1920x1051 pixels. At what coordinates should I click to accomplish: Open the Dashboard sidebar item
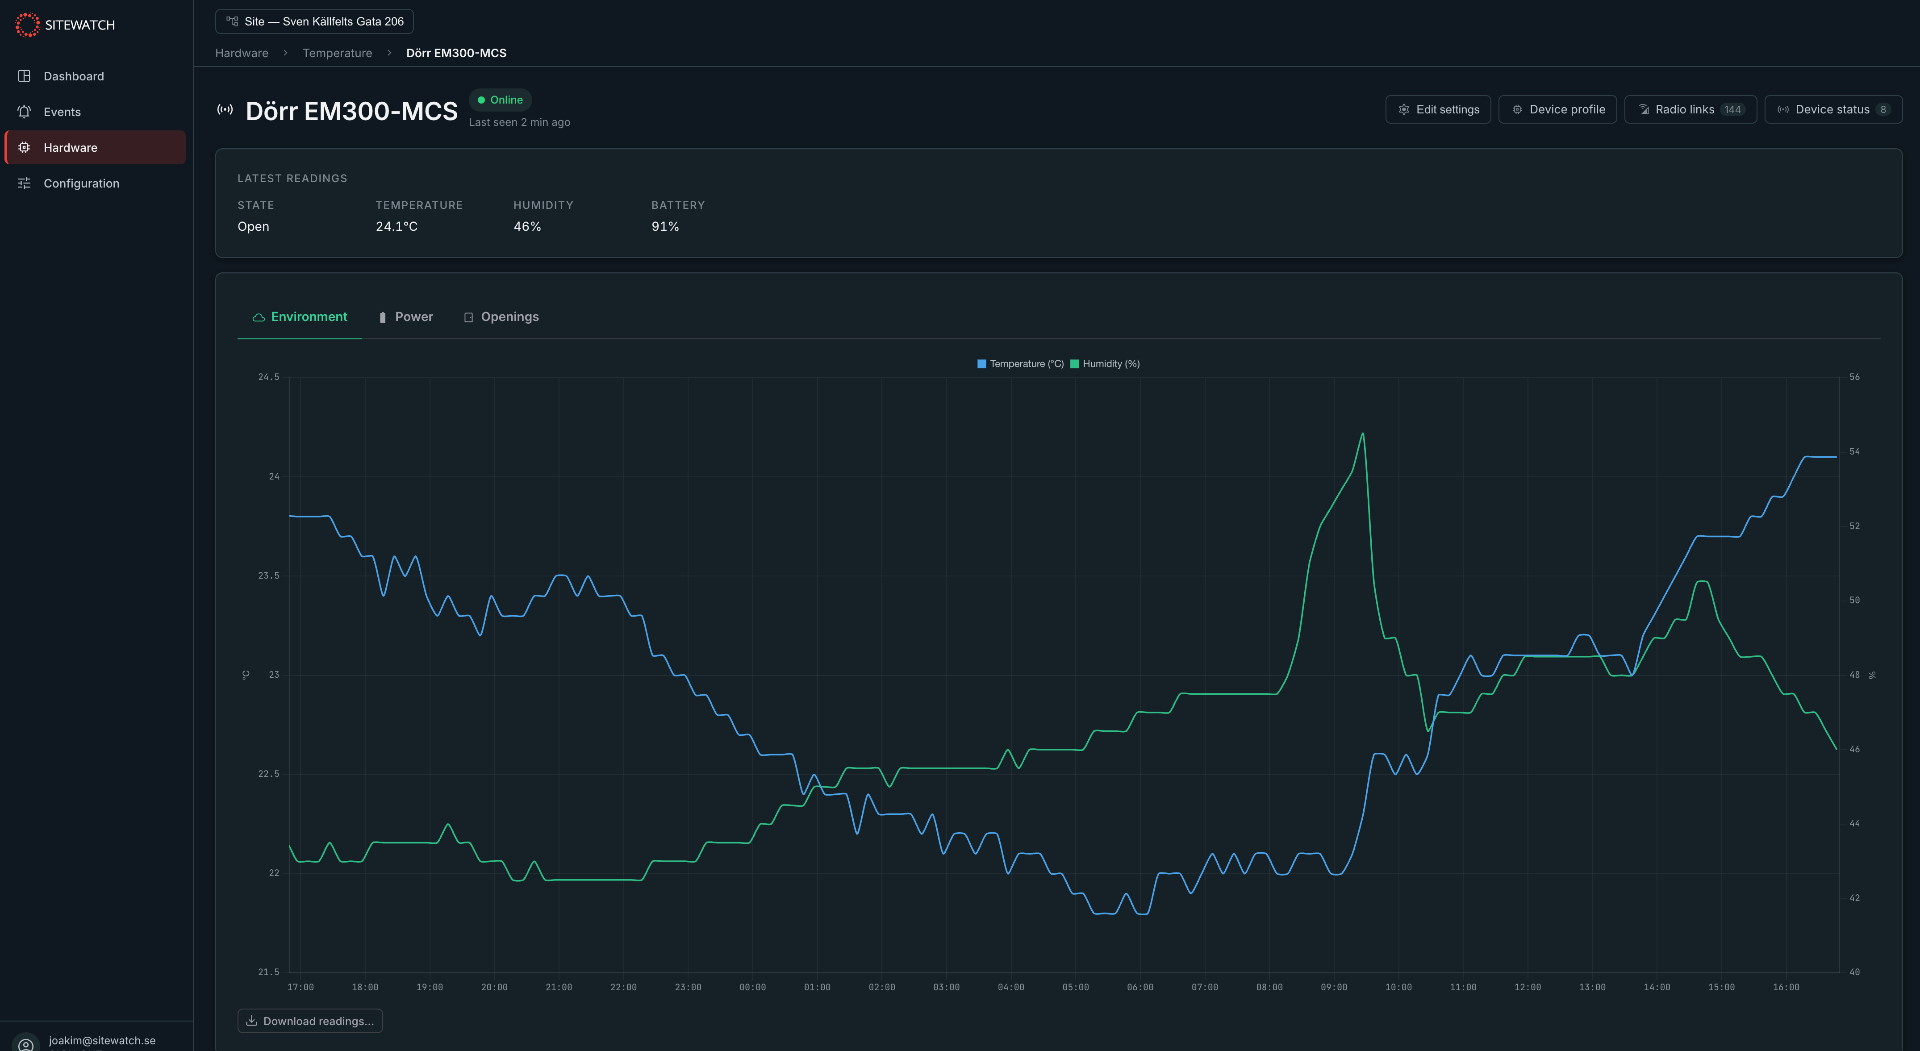point(95,76)
